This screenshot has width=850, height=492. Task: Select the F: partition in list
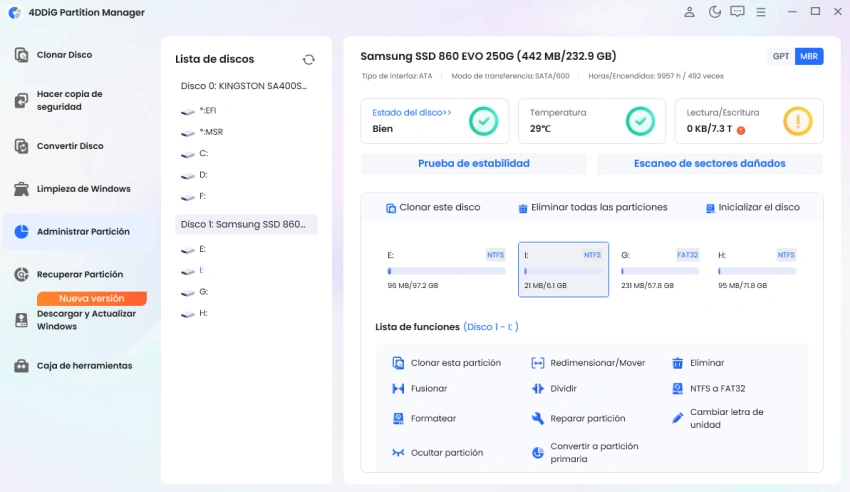click(246, 196)
